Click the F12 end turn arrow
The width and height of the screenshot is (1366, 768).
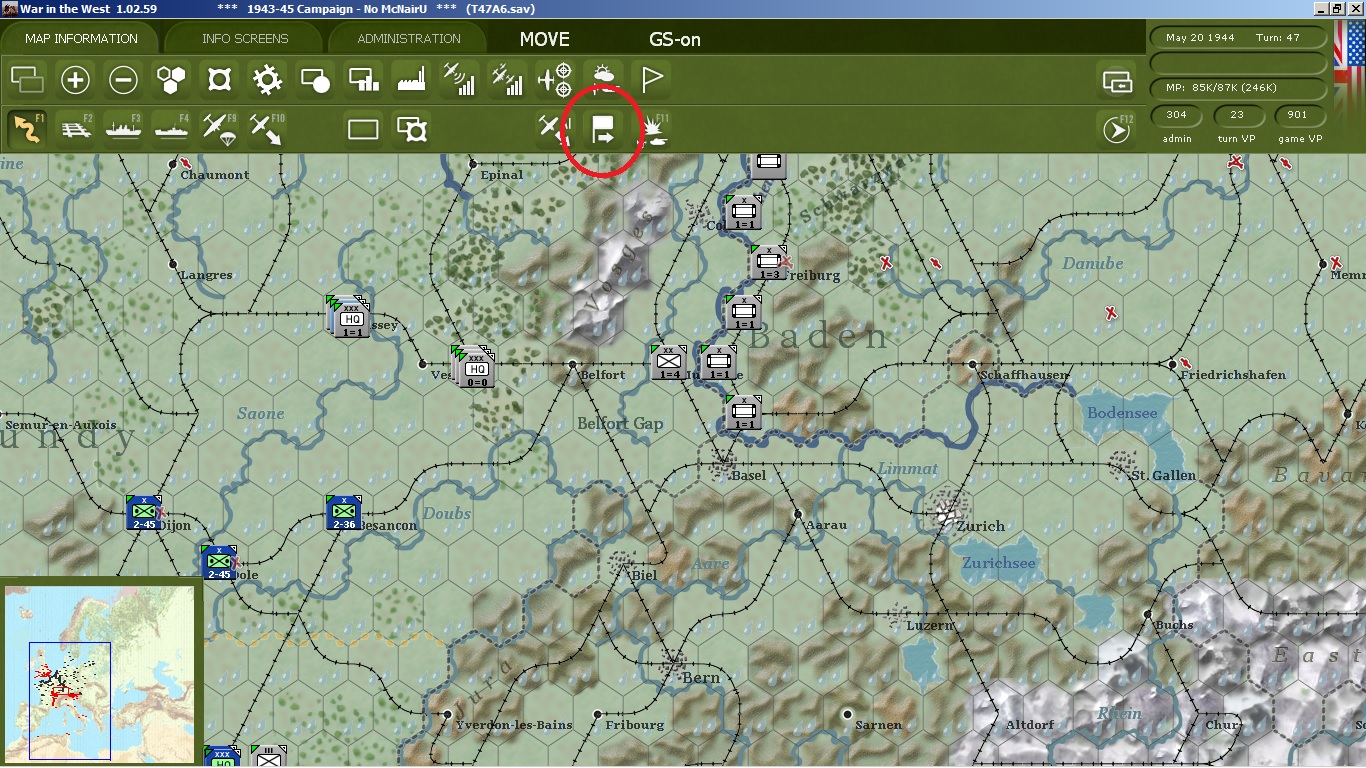pyautogui.click(x=1116, y=130)
